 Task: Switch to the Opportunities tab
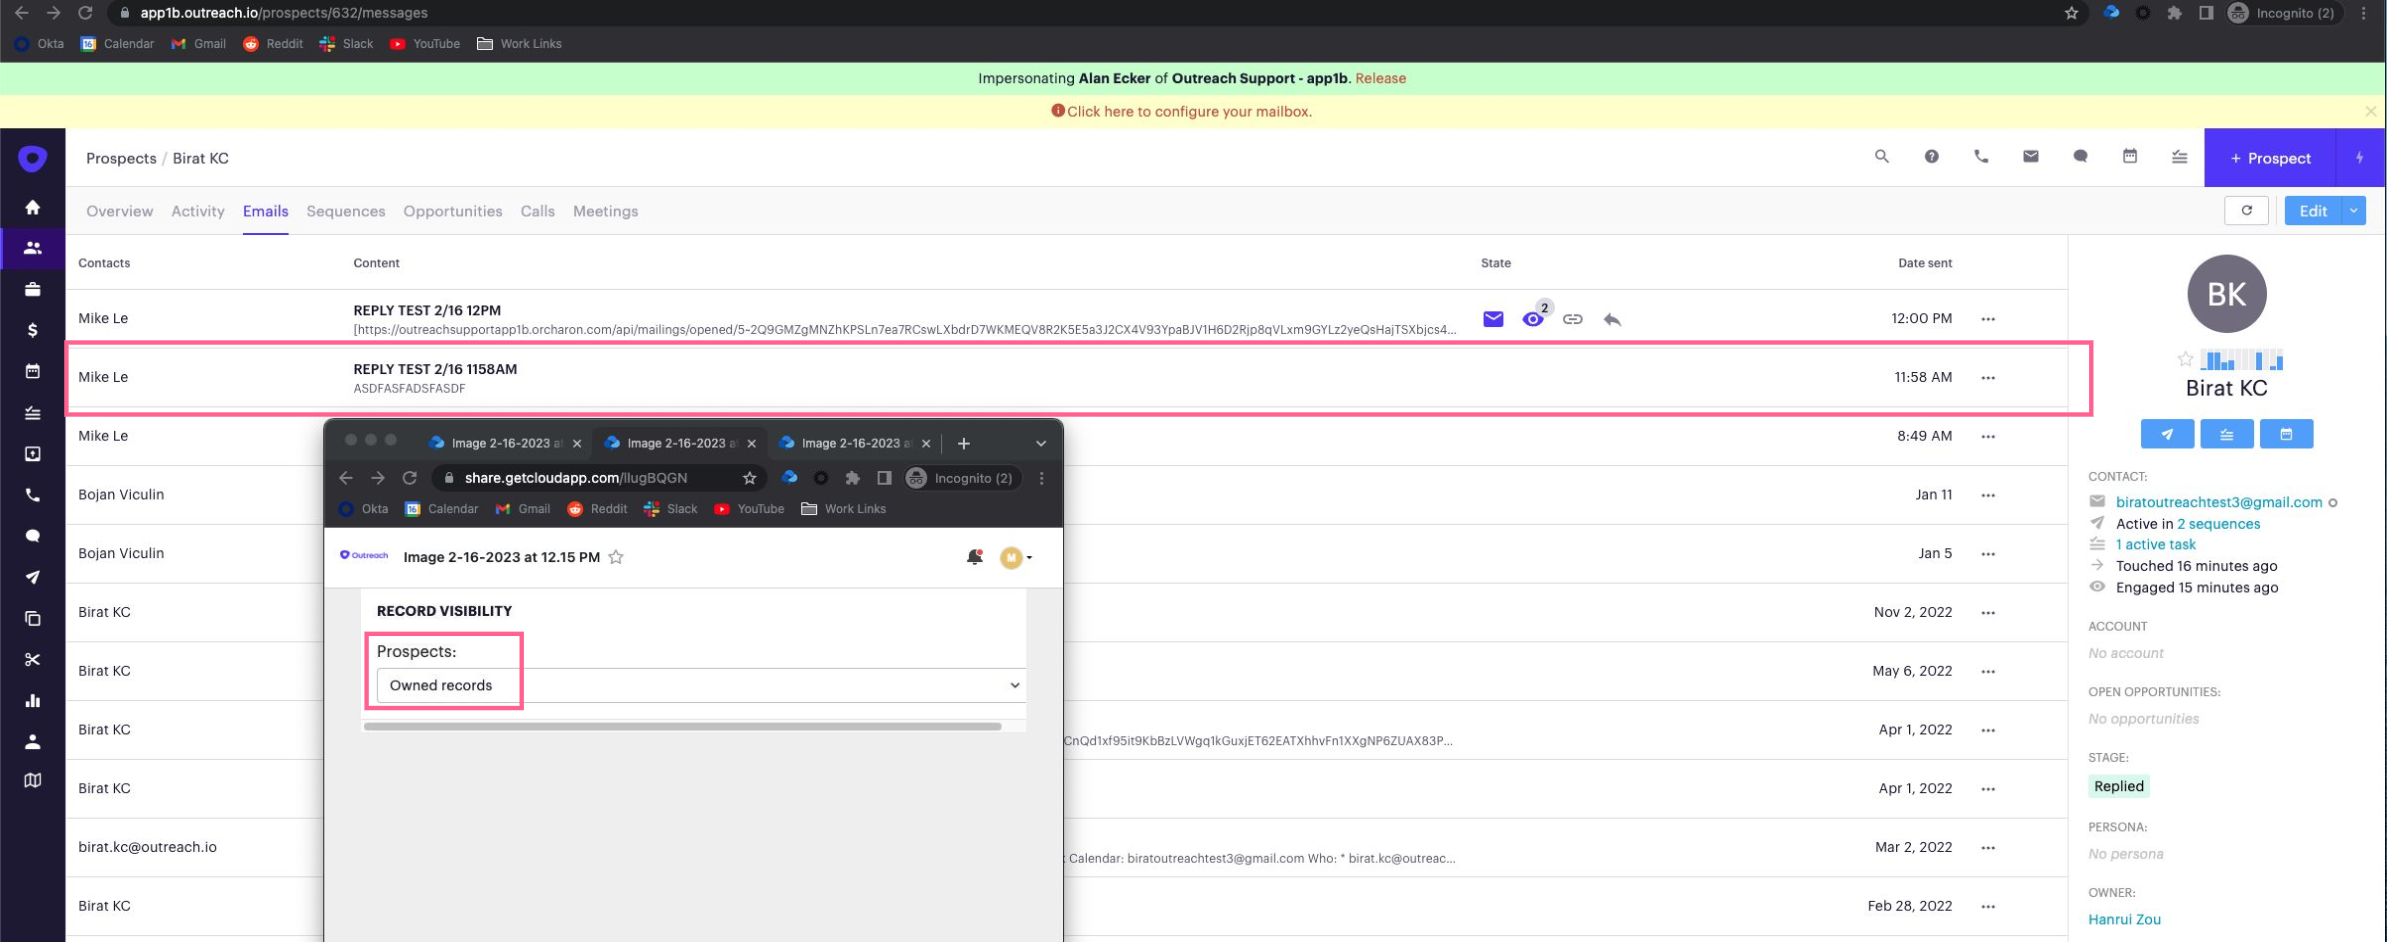[x=452, y=211]
